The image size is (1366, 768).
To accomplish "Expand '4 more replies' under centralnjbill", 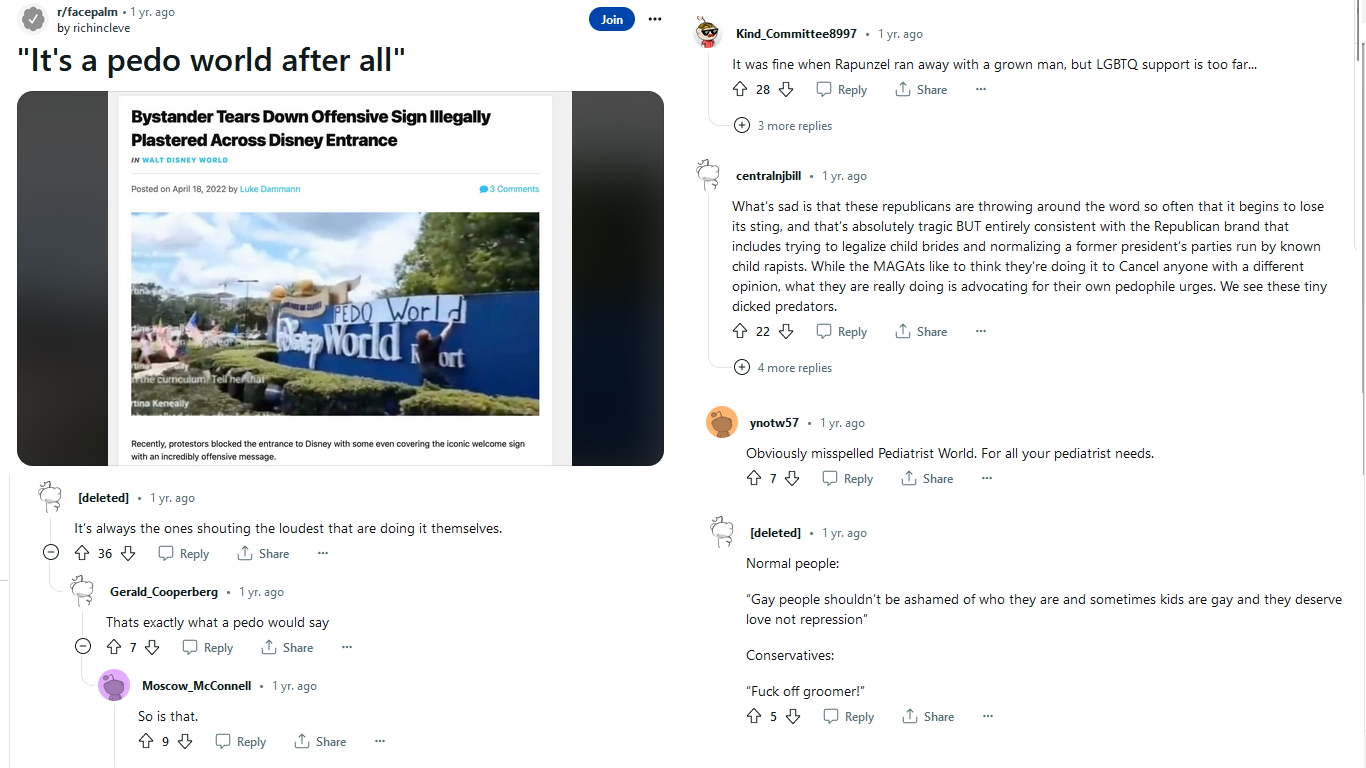I will [742, 368].
